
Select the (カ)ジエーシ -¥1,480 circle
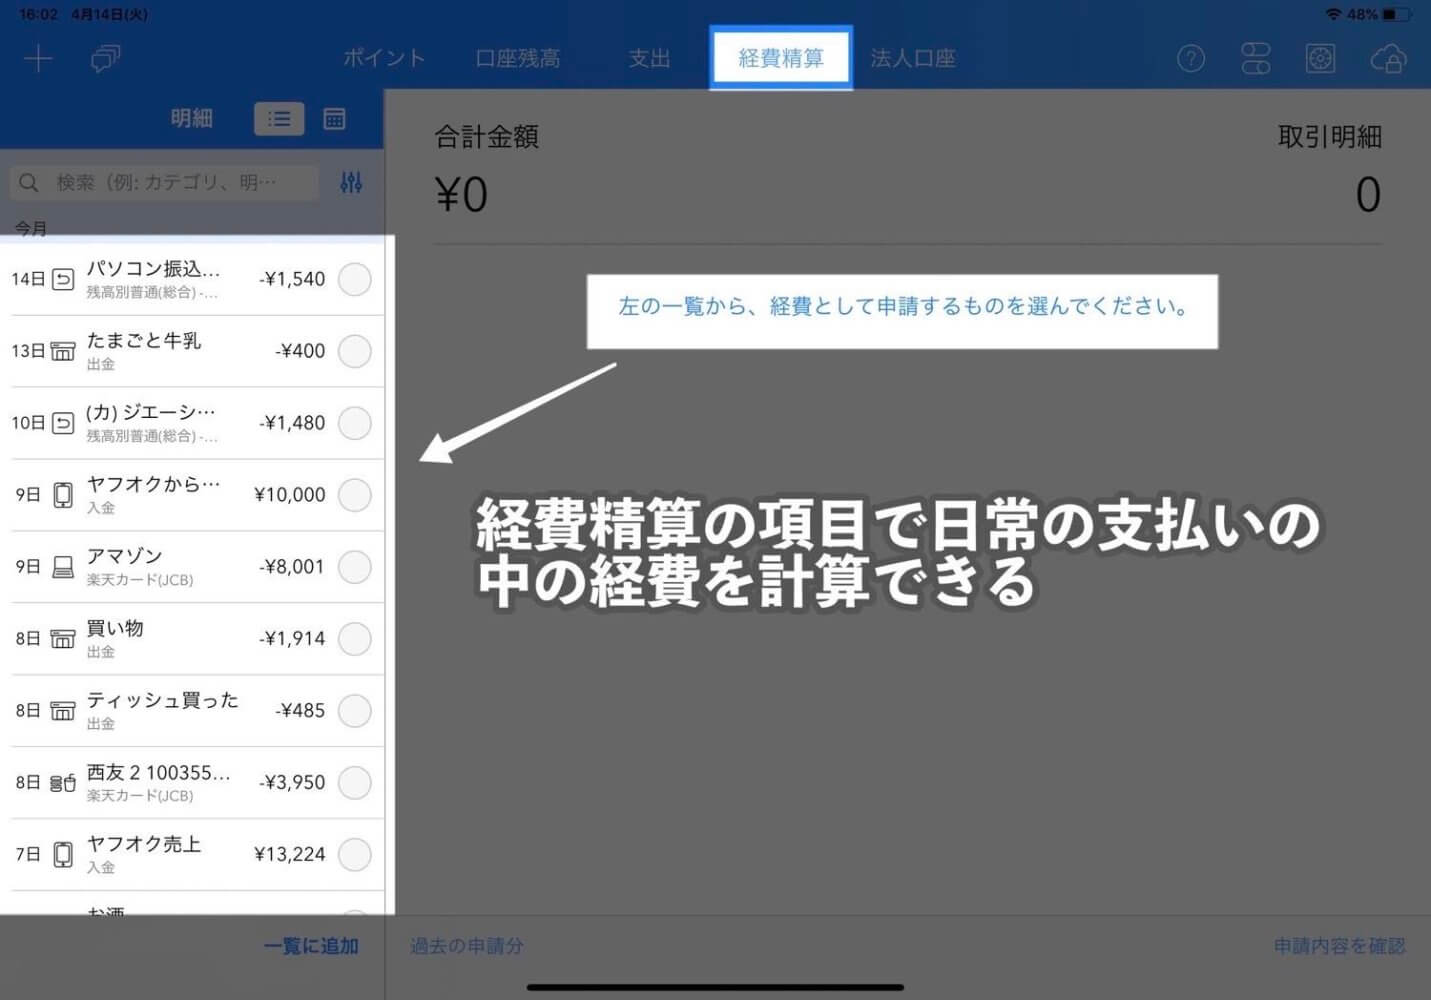coord(355,423)
